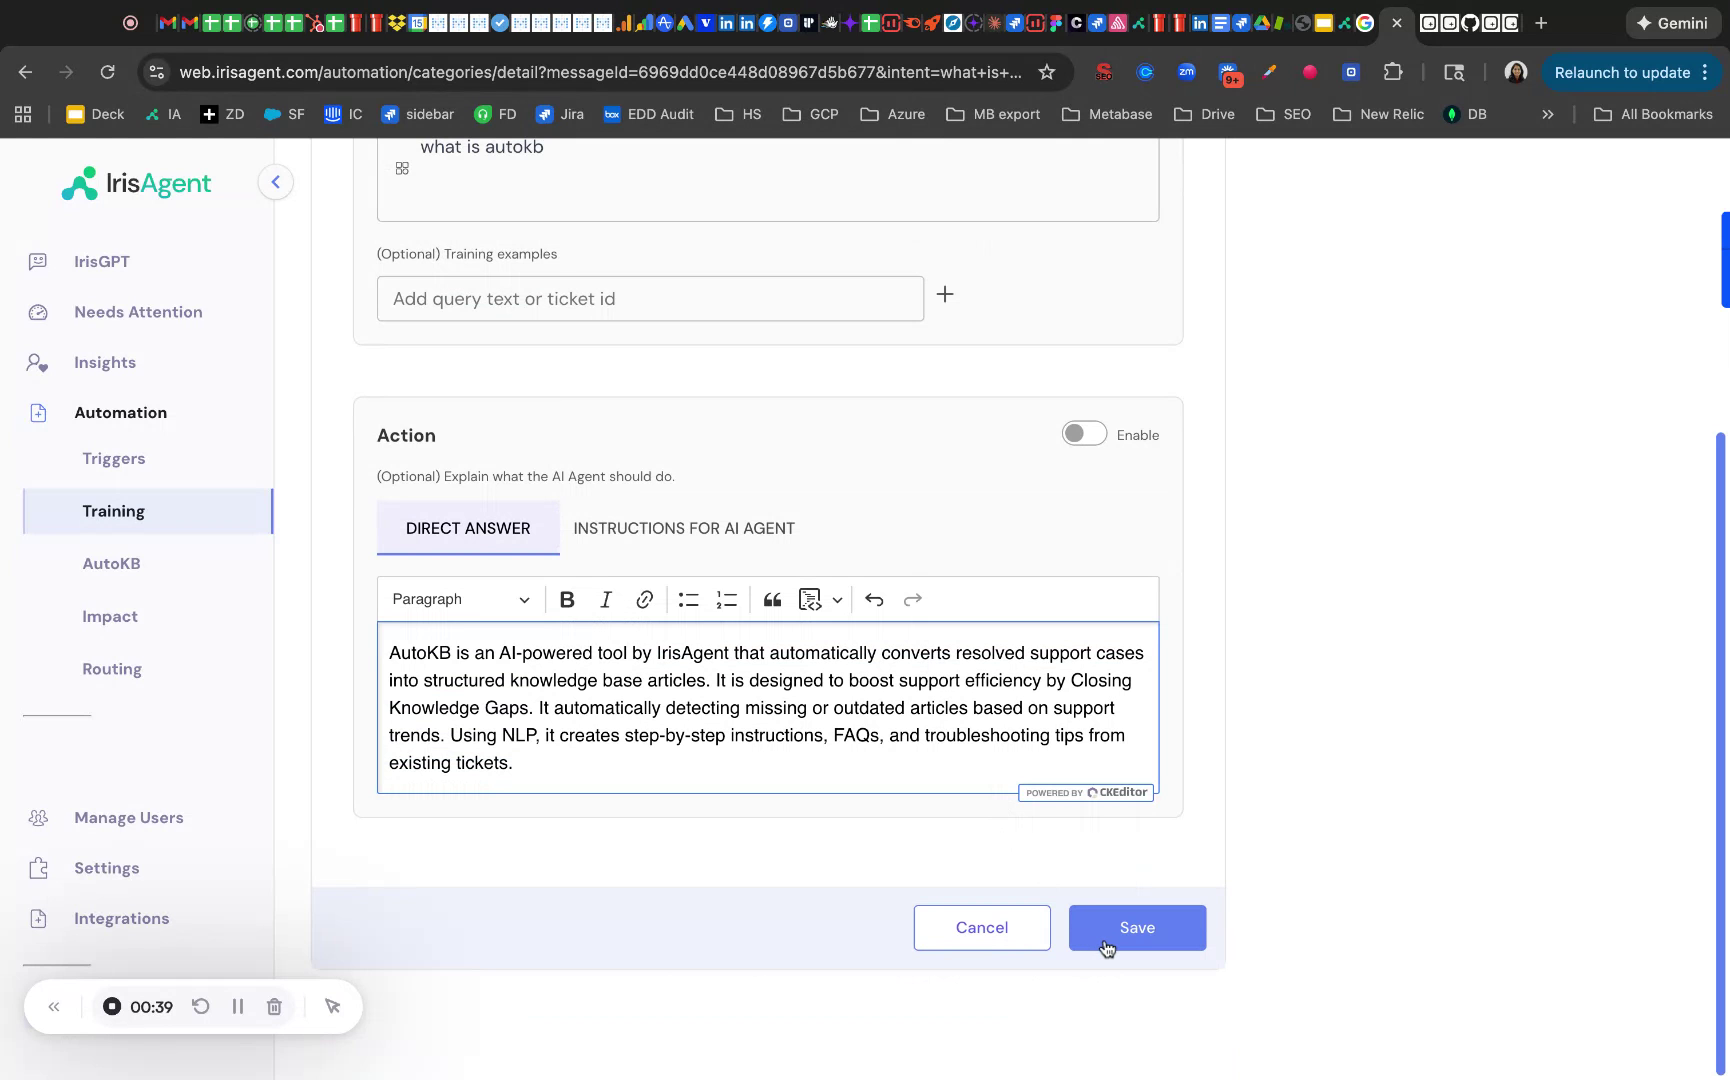The image size is (1730, 1080).
Task: Open the IrisGPT section
Action: [102, 261]
